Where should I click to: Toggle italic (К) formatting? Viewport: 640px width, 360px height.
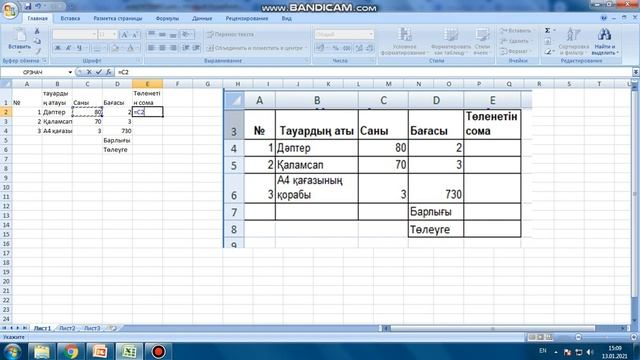68,48
